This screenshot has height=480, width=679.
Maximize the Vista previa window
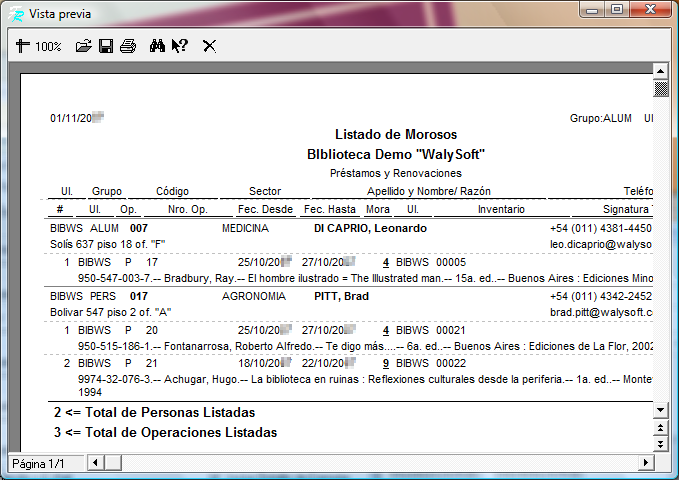616,10
